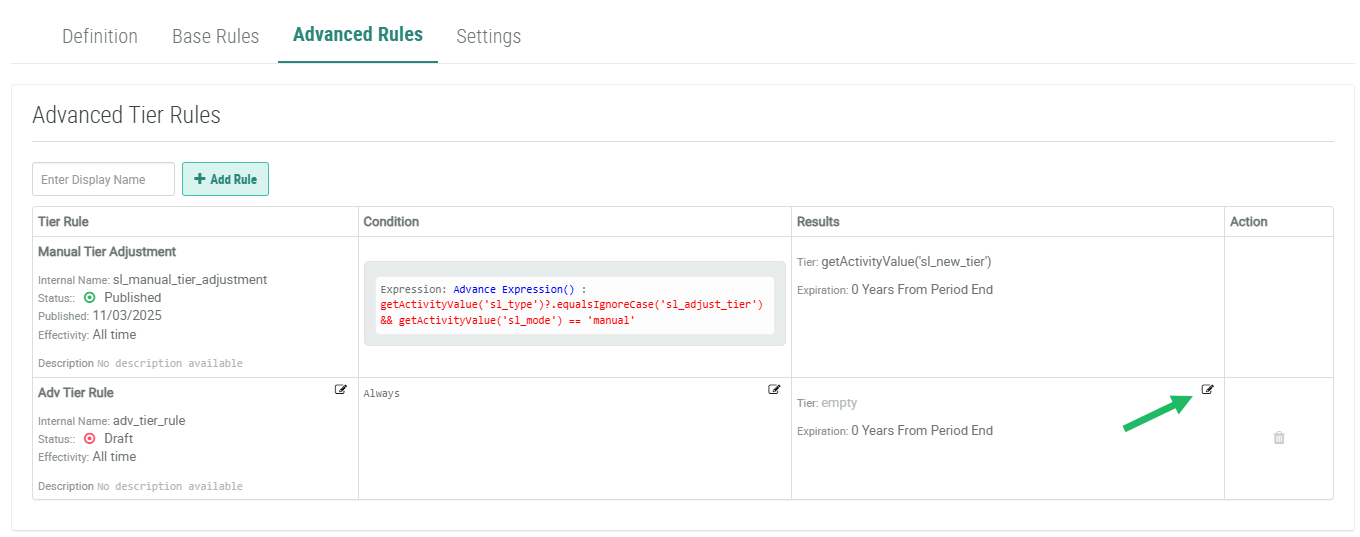Delete the Adv Tier Rule
Viewport: 1360px width, 537px height.
[1278, 438]
